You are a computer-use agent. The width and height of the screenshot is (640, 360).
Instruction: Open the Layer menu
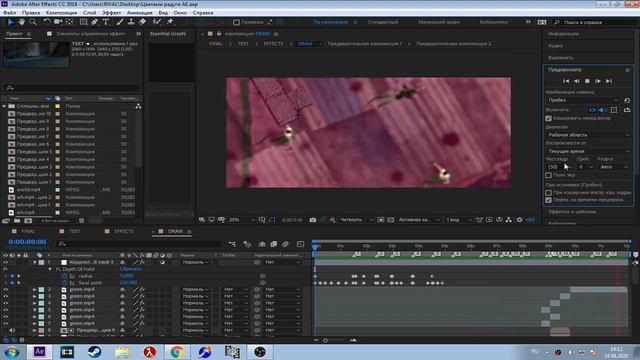tap(89, 13)
